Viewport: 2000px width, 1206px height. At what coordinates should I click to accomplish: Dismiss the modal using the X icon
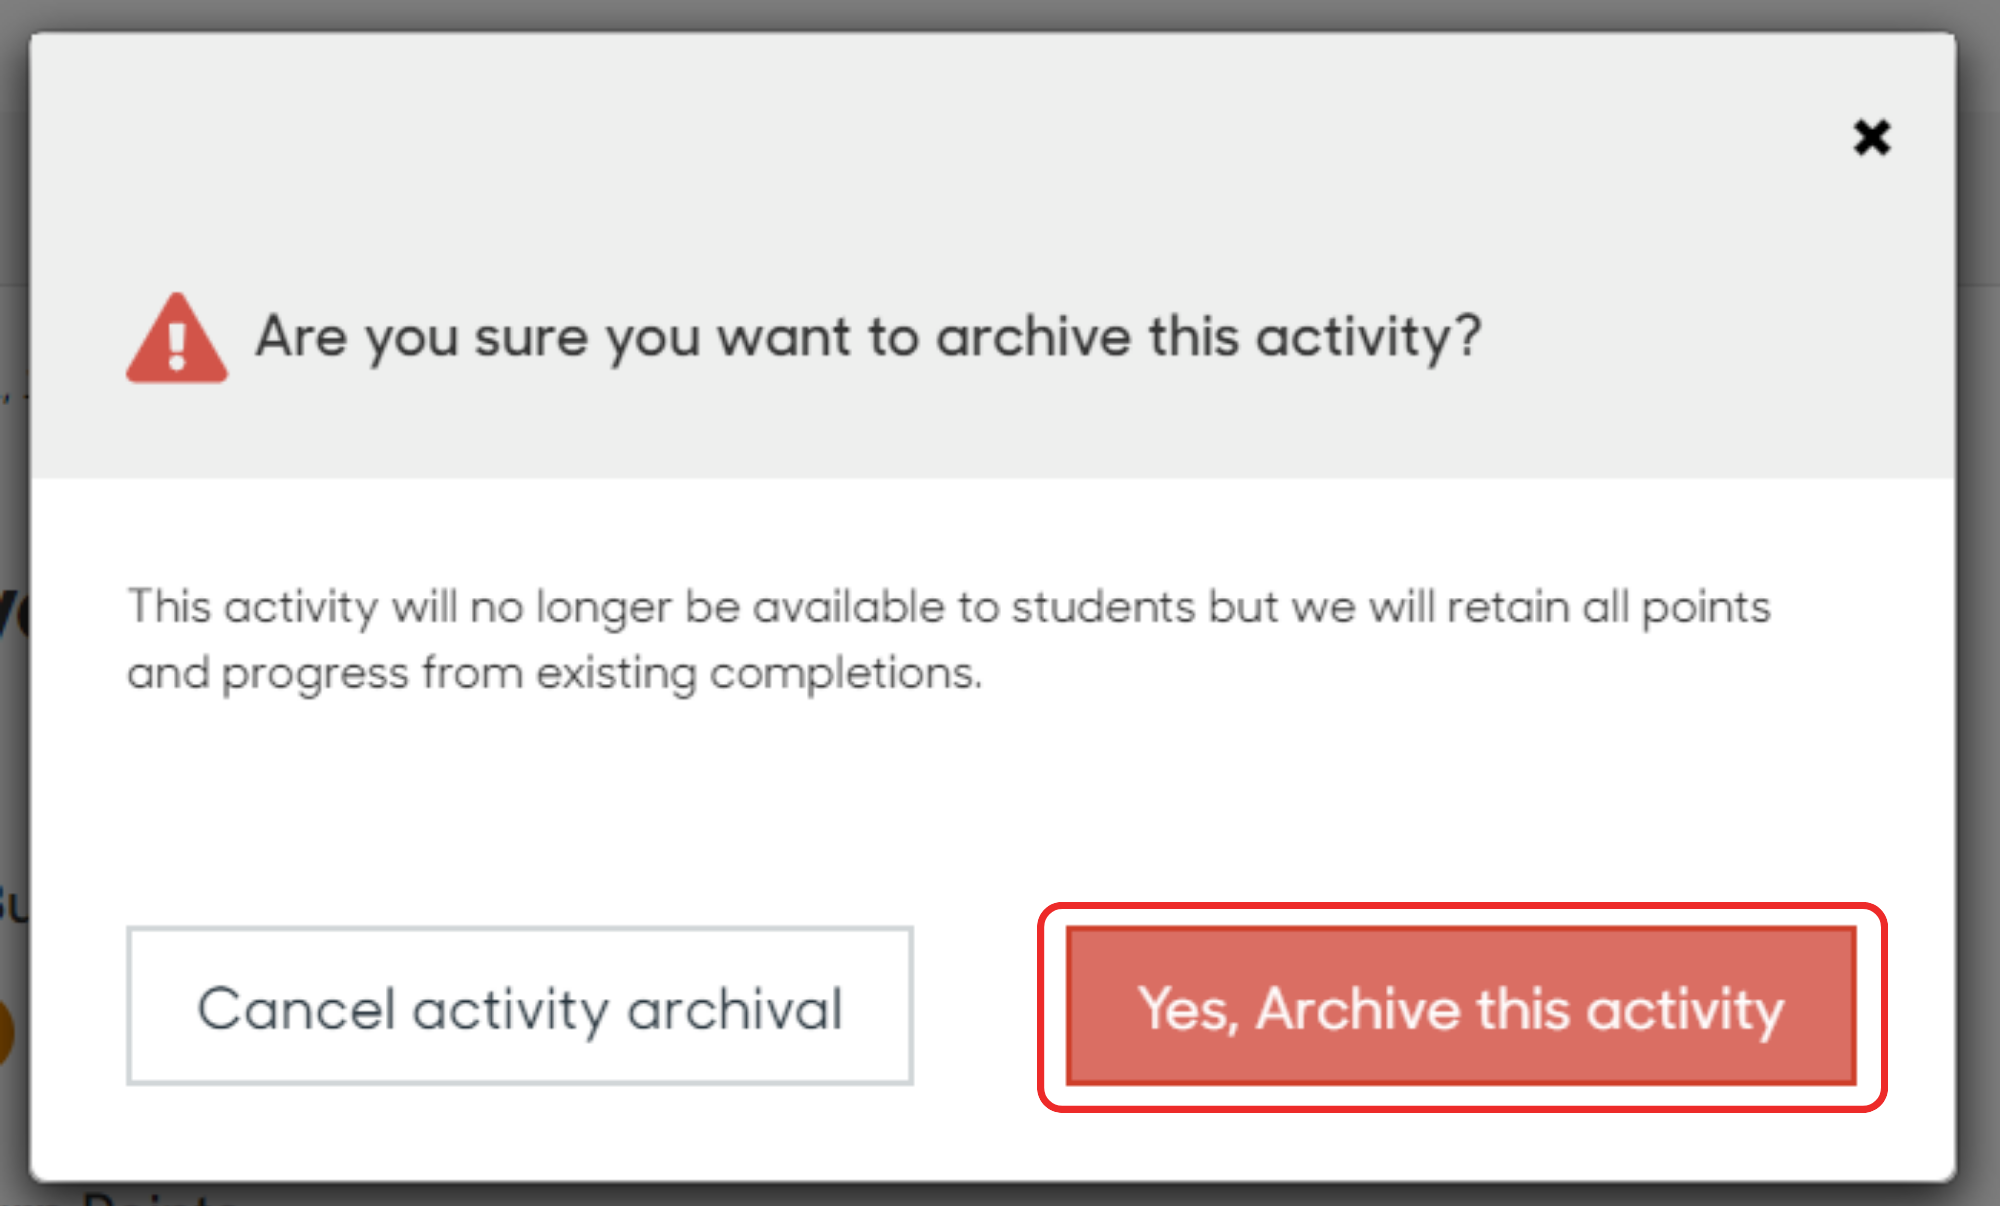(x=1872, y=137)
